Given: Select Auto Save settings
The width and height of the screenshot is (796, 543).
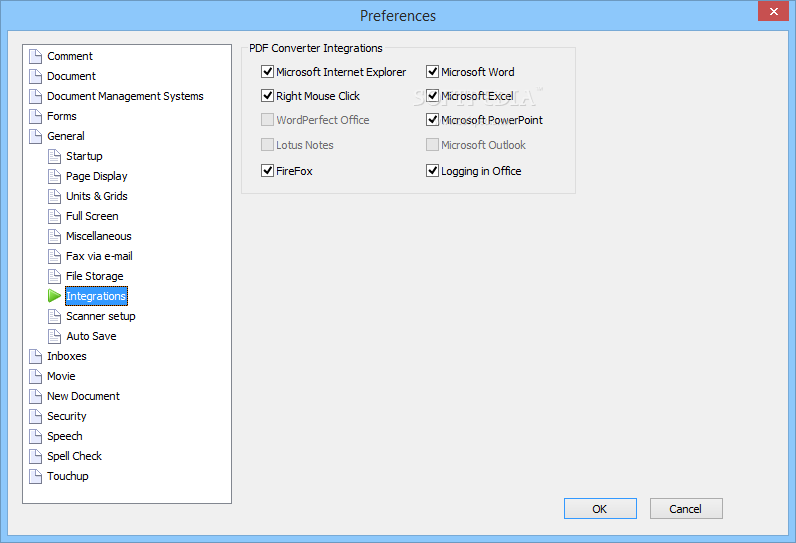Looking at the screenshot, I should [91, 336].
